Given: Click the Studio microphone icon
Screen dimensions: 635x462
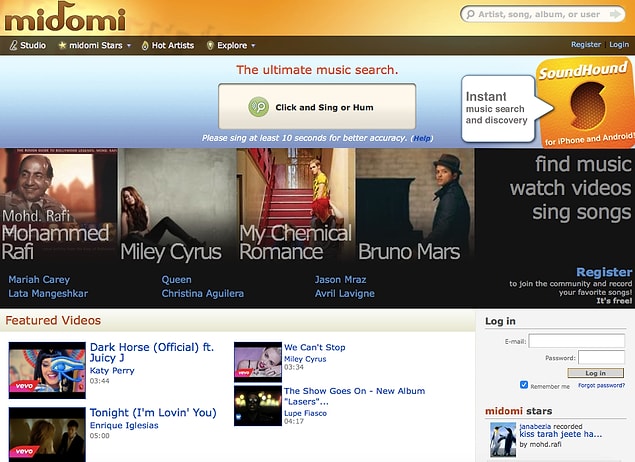Looking at the screenshot, I should pyautogui.click(x=13, y=45).
